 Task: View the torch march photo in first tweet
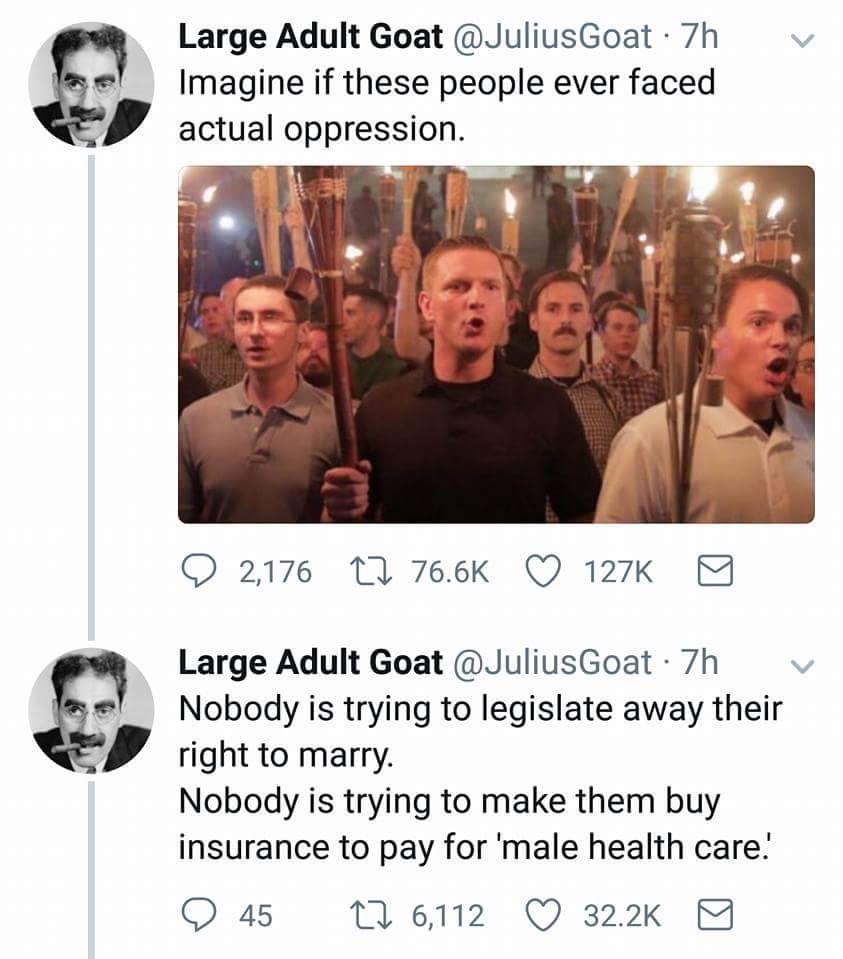[496, 343]
